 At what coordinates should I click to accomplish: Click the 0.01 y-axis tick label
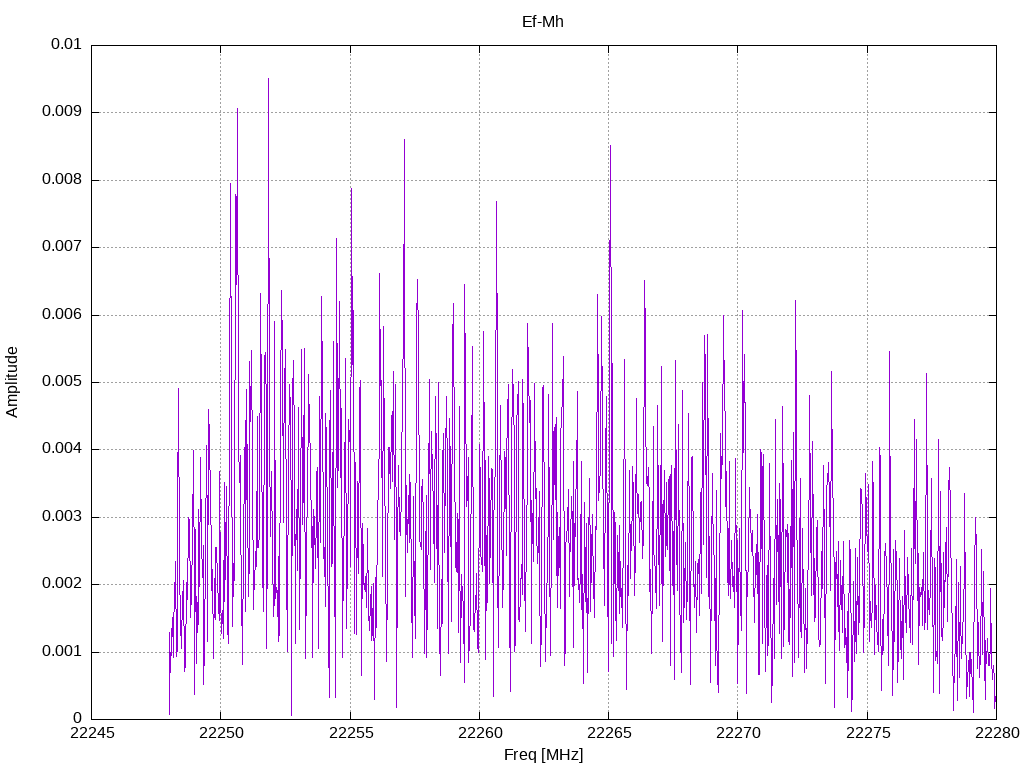coord(66,44)
